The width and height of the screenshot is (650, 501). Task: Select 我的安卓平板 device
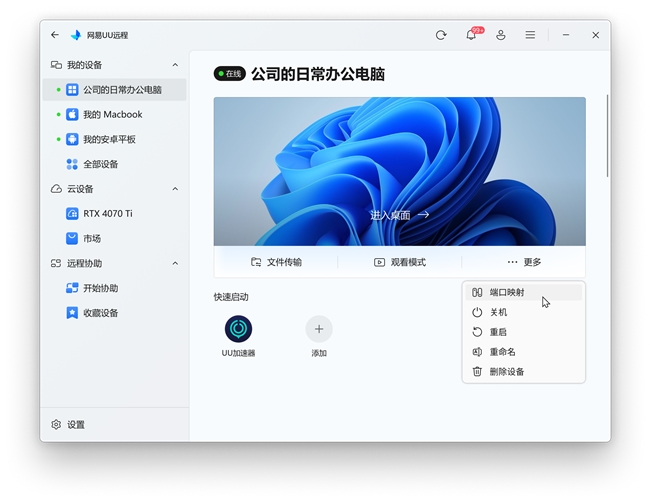(114, 139)
